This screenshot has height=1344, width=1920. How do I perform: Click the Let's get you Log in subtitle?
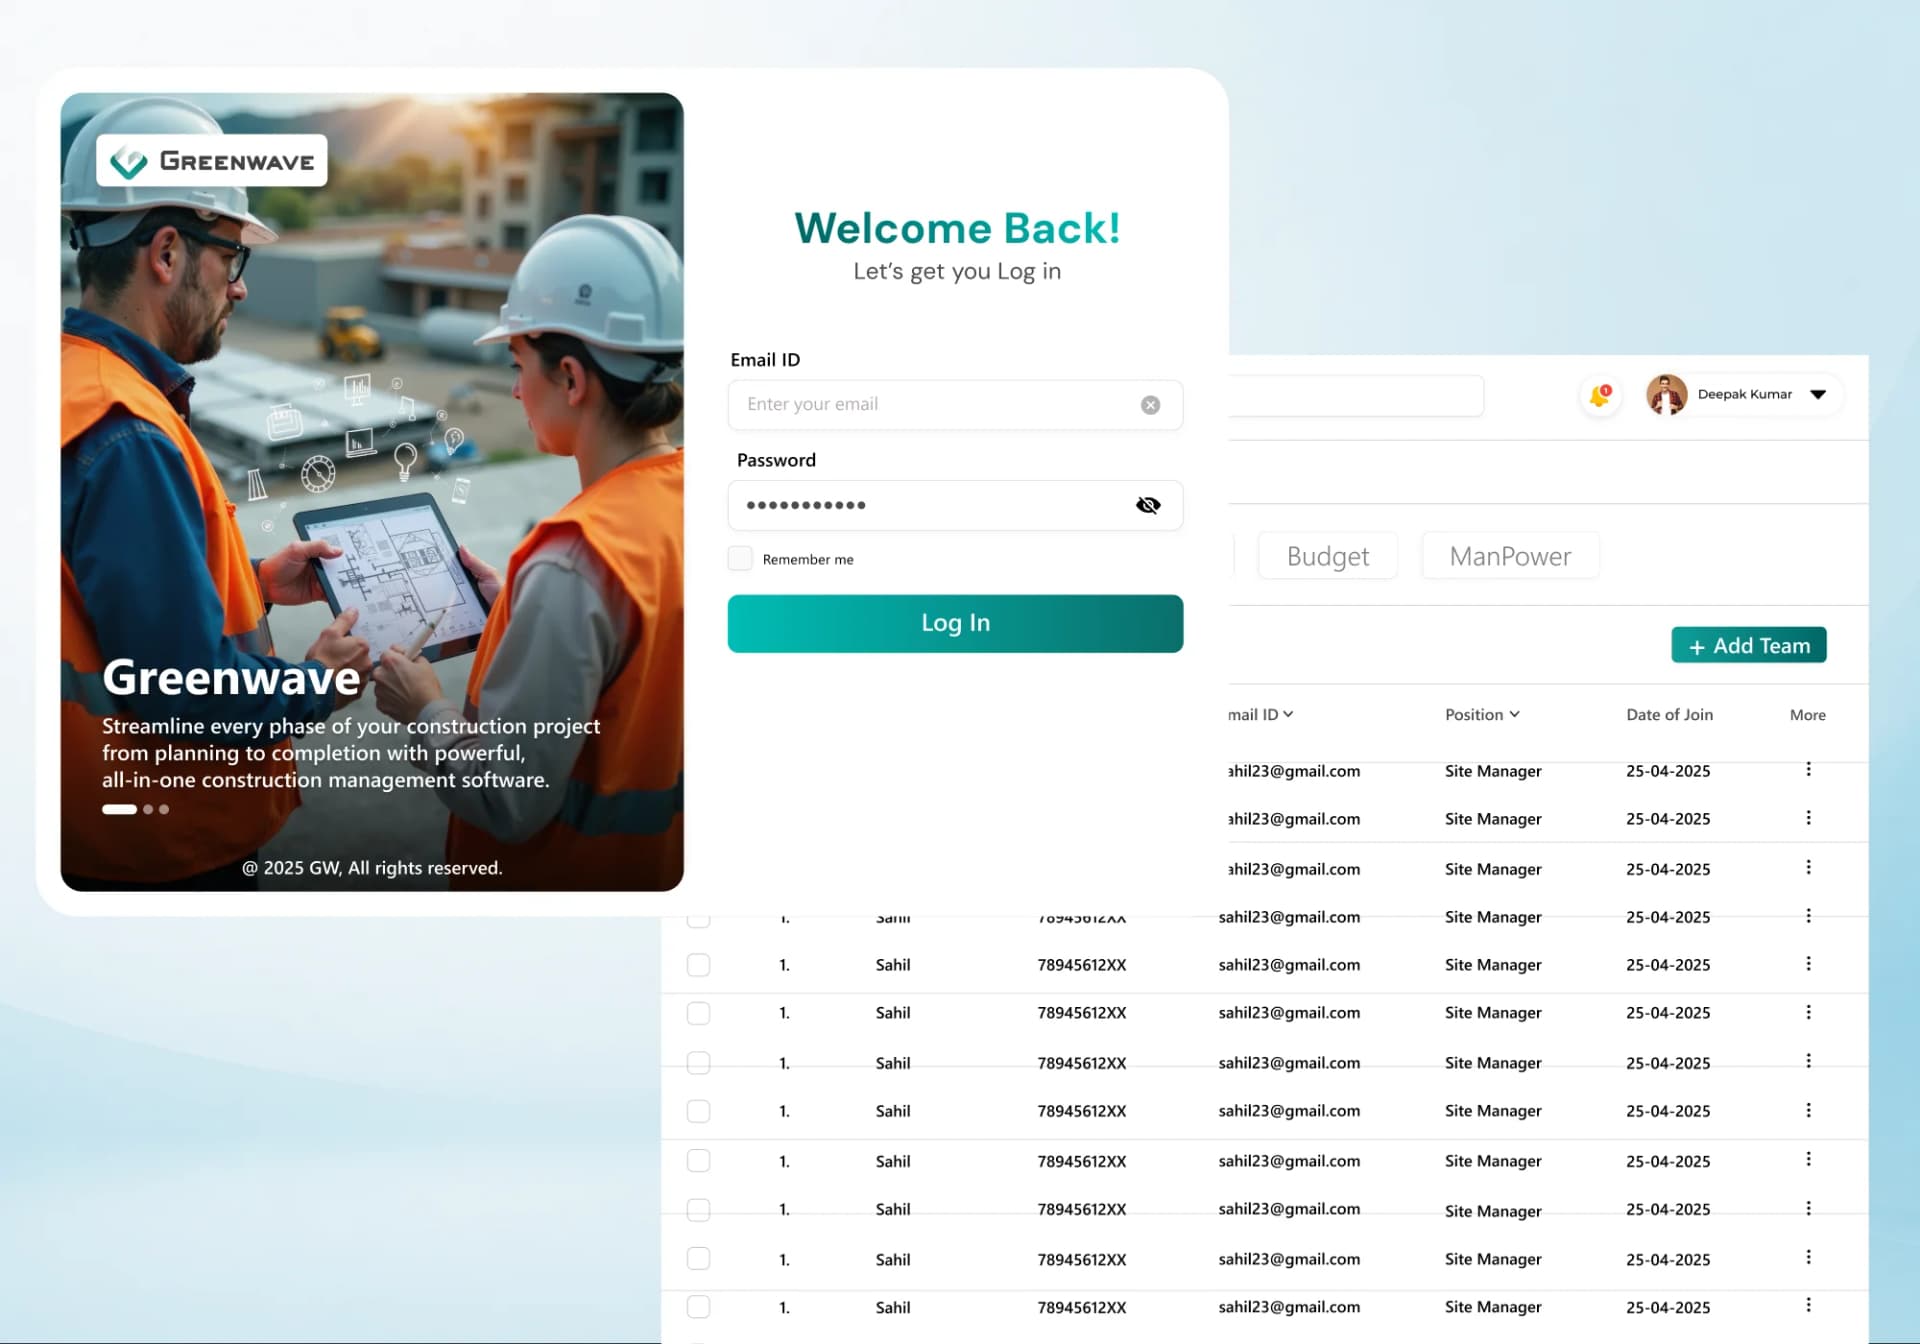(x=957, y=271)
